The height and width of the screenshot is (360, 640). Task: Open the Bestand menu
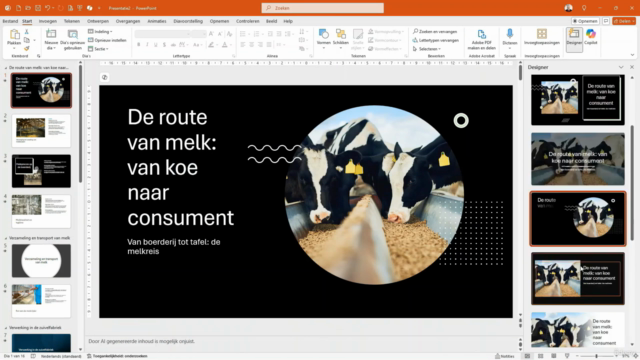[x=10, y=21]
